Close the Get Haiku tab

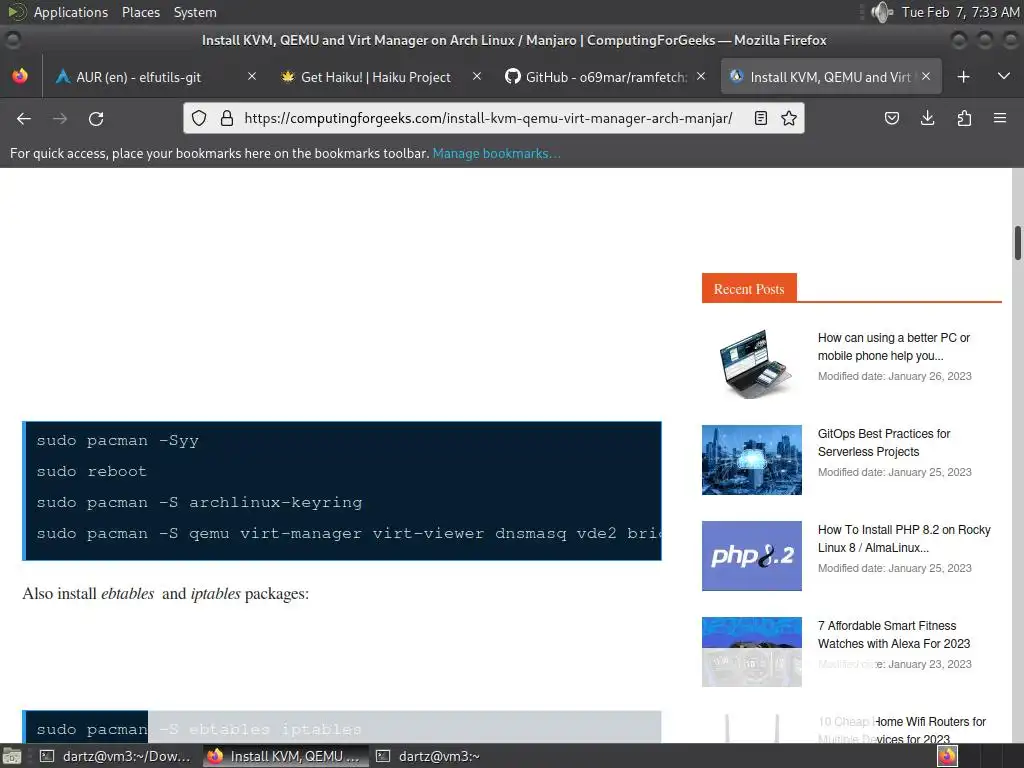tap(477, 76)
